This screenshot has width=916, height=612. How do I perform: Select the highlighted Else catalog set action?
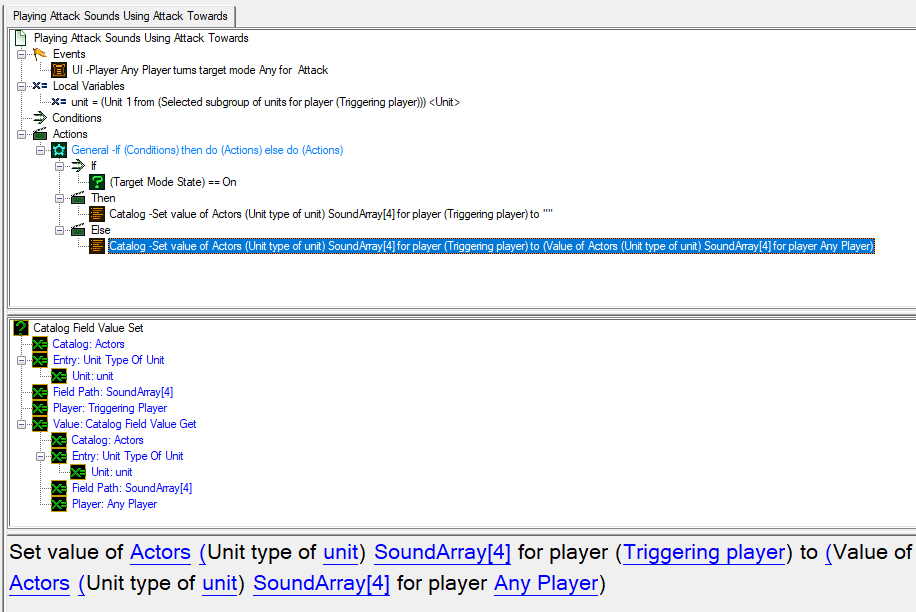[x=491, y=246]
